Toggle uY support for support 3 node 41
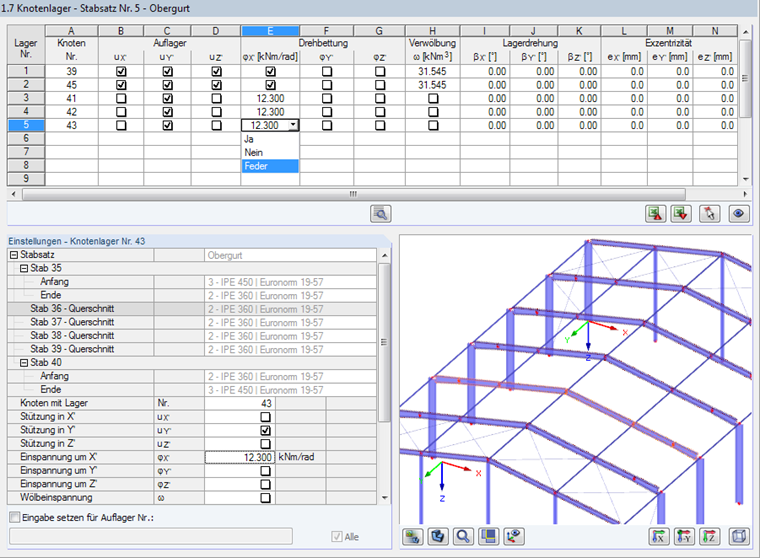 (x=167, y=98)
